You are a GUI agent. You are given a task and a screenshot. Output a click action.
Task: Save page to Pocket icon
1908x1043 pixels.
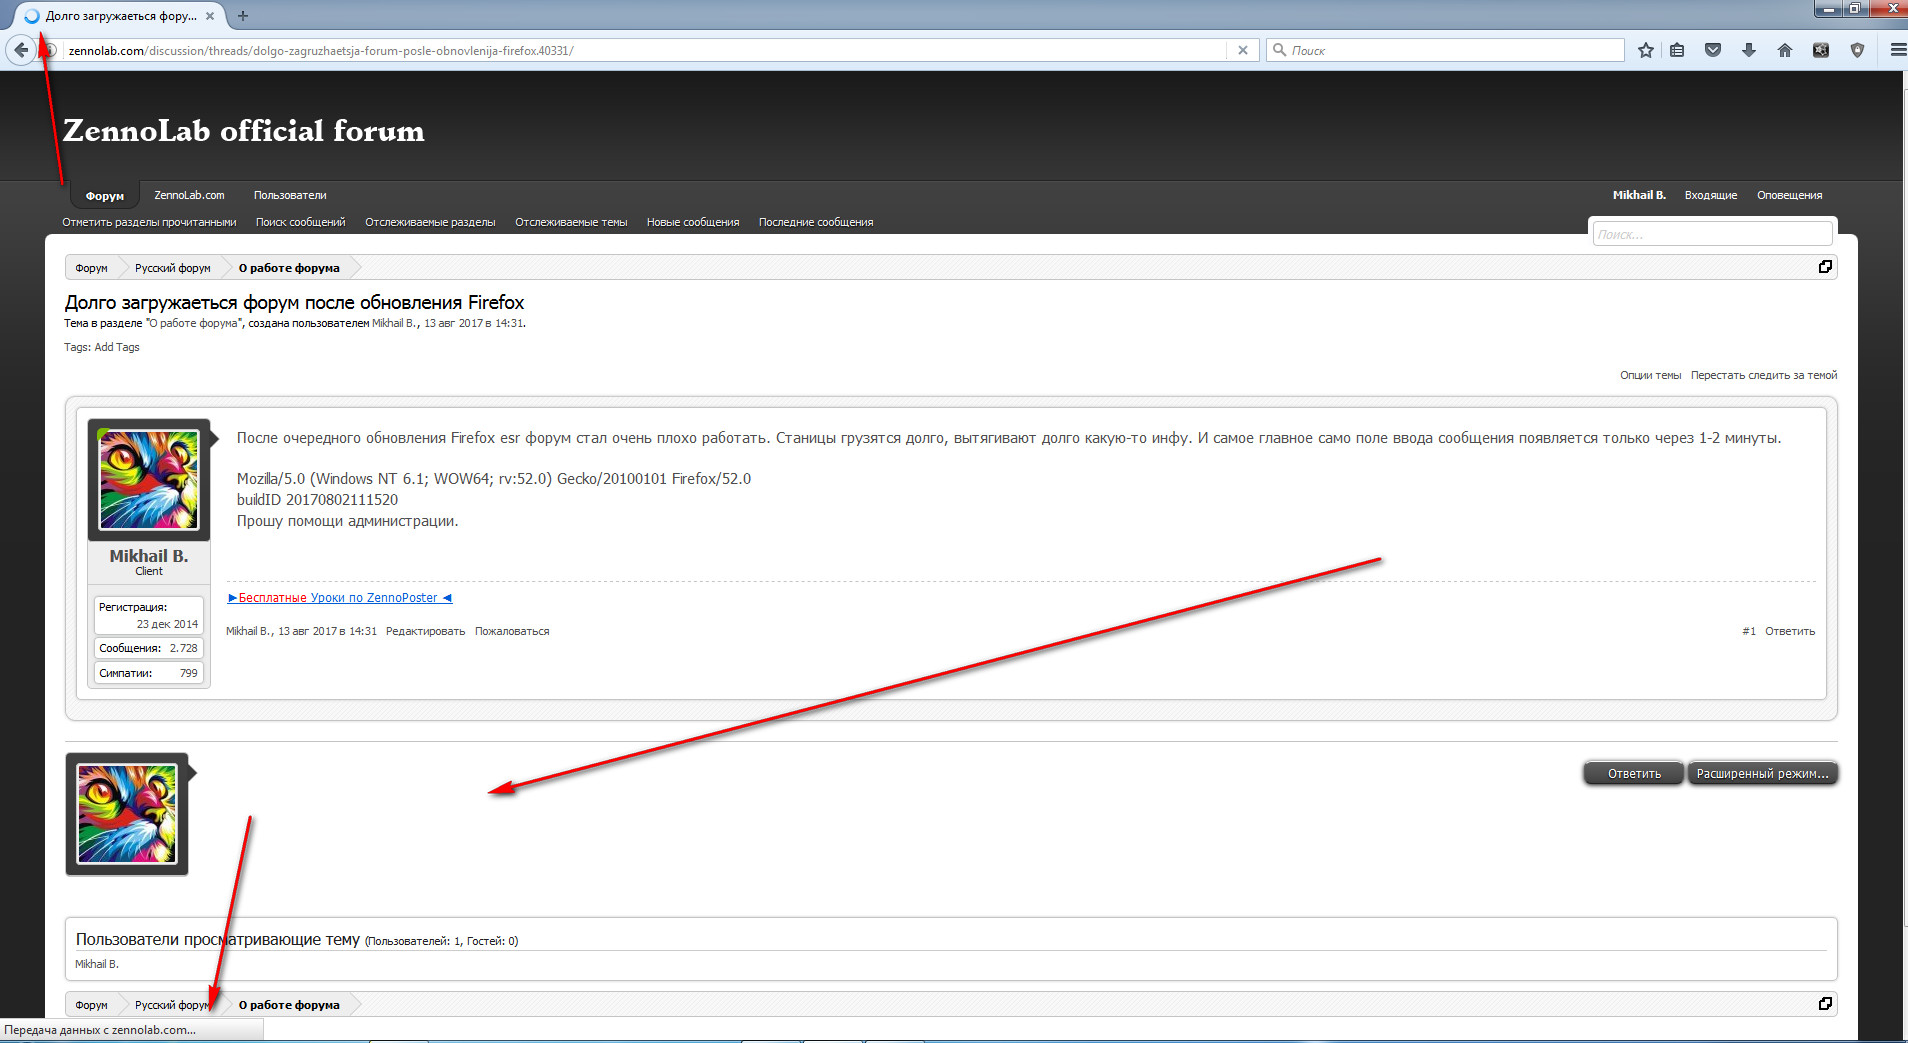[x=1713, y=50]
